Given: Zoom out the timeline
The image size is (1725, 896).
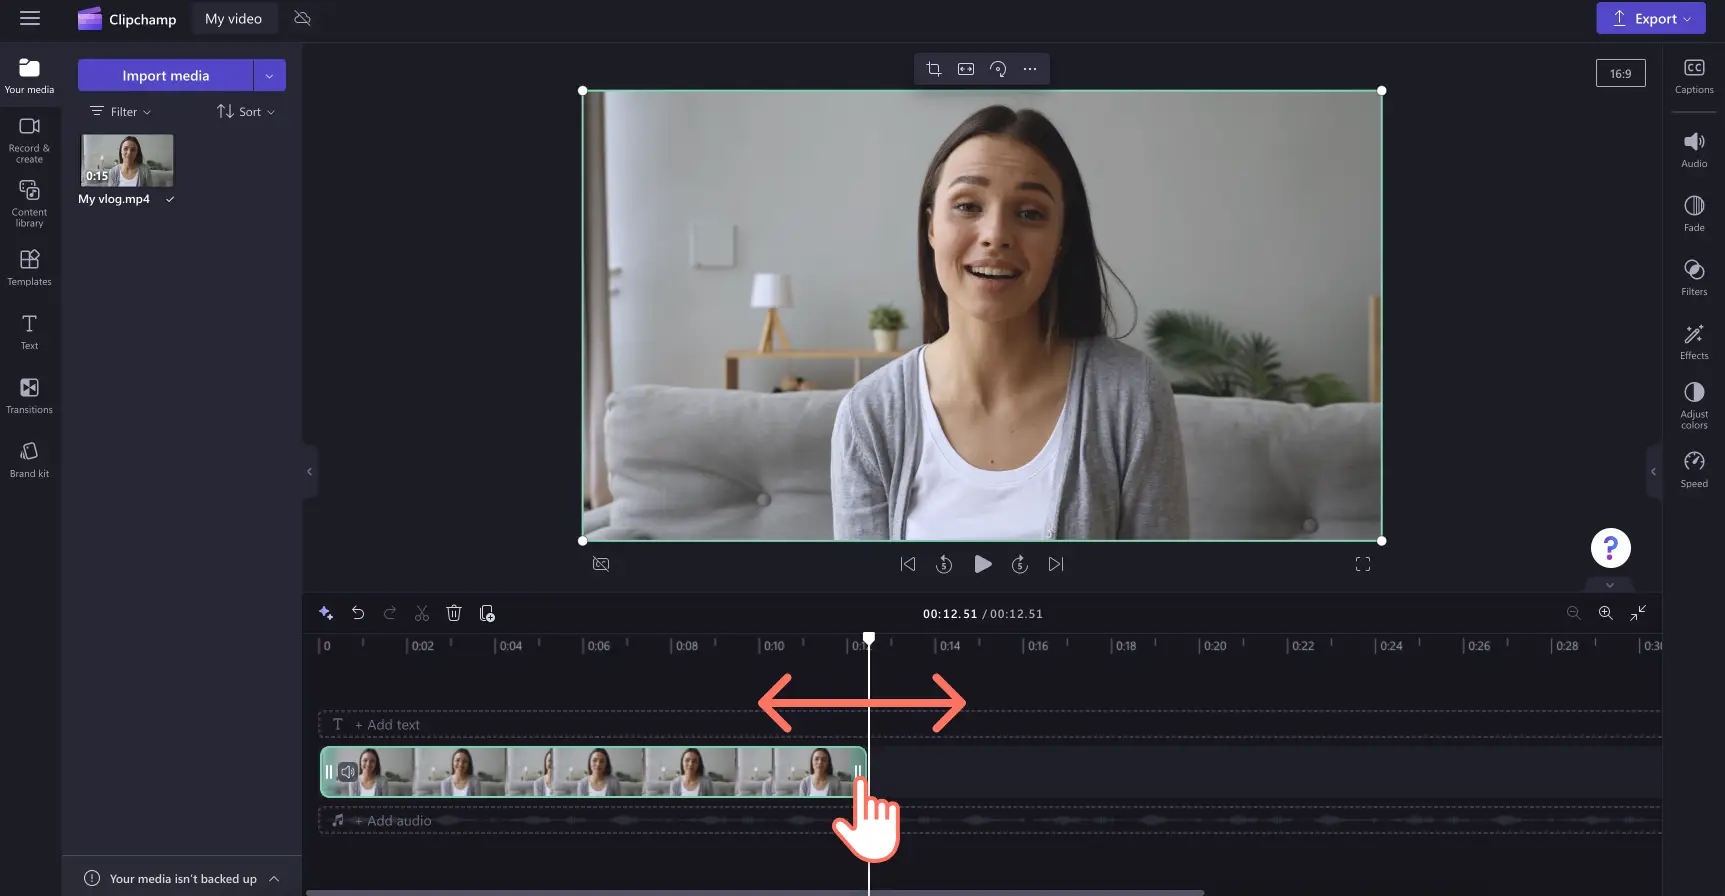Looking at the screenshot, I should tap(1573, 613).
